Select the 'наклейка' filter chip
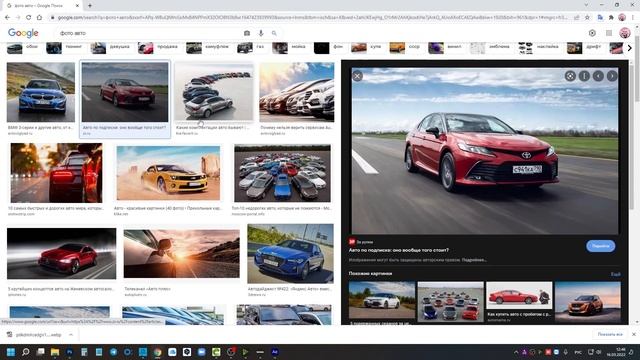 [539, 48]
